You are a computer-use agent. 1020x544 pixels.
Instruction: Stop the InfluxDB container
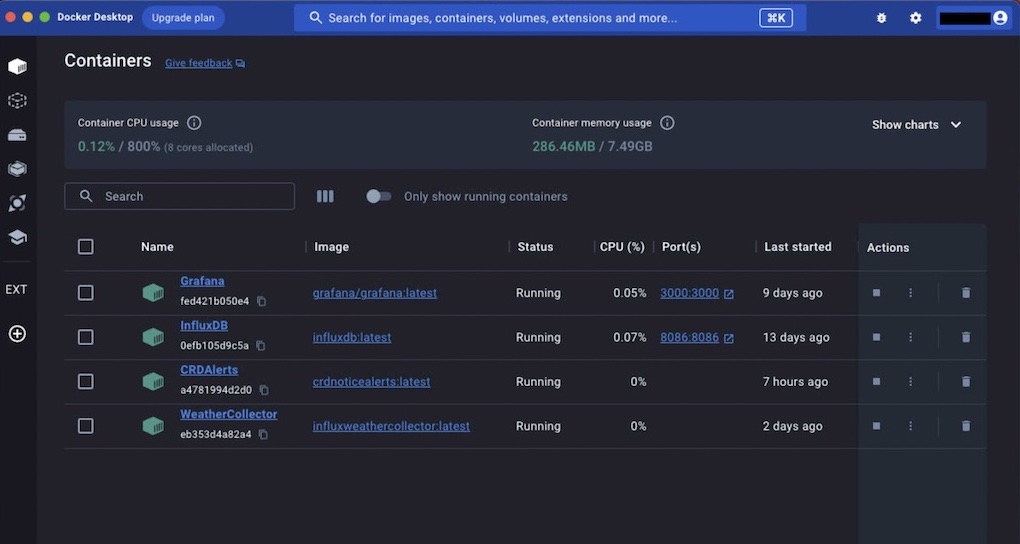click(876, 337)
